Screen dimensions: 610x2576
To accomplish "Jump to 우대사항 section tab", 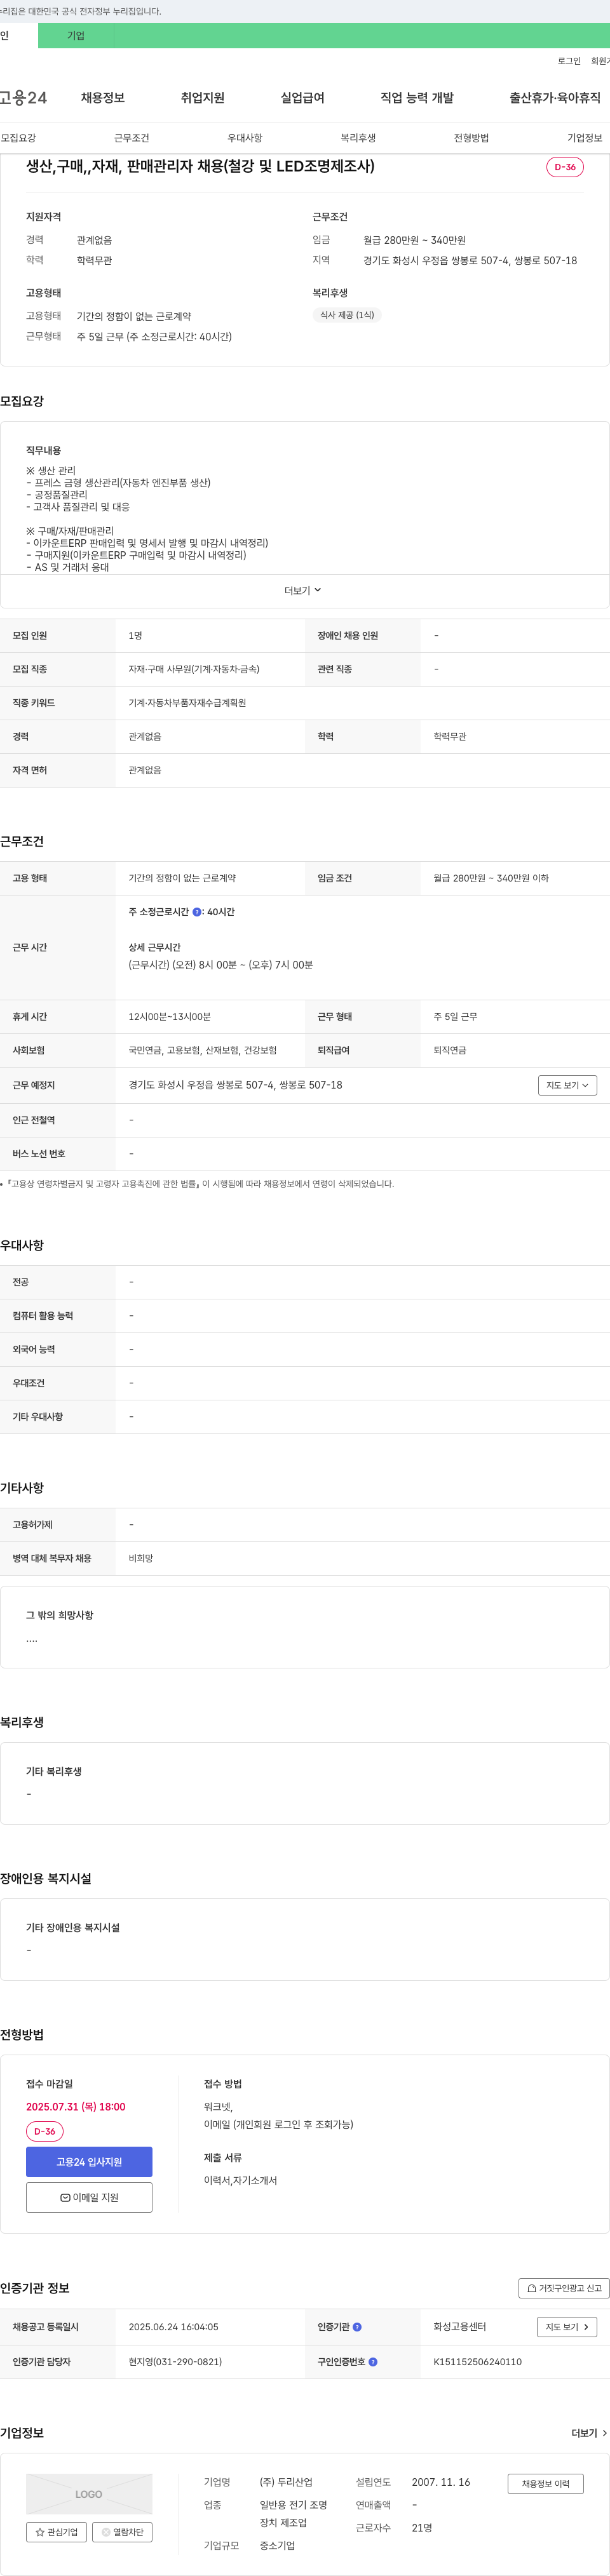I will [245, 138].
